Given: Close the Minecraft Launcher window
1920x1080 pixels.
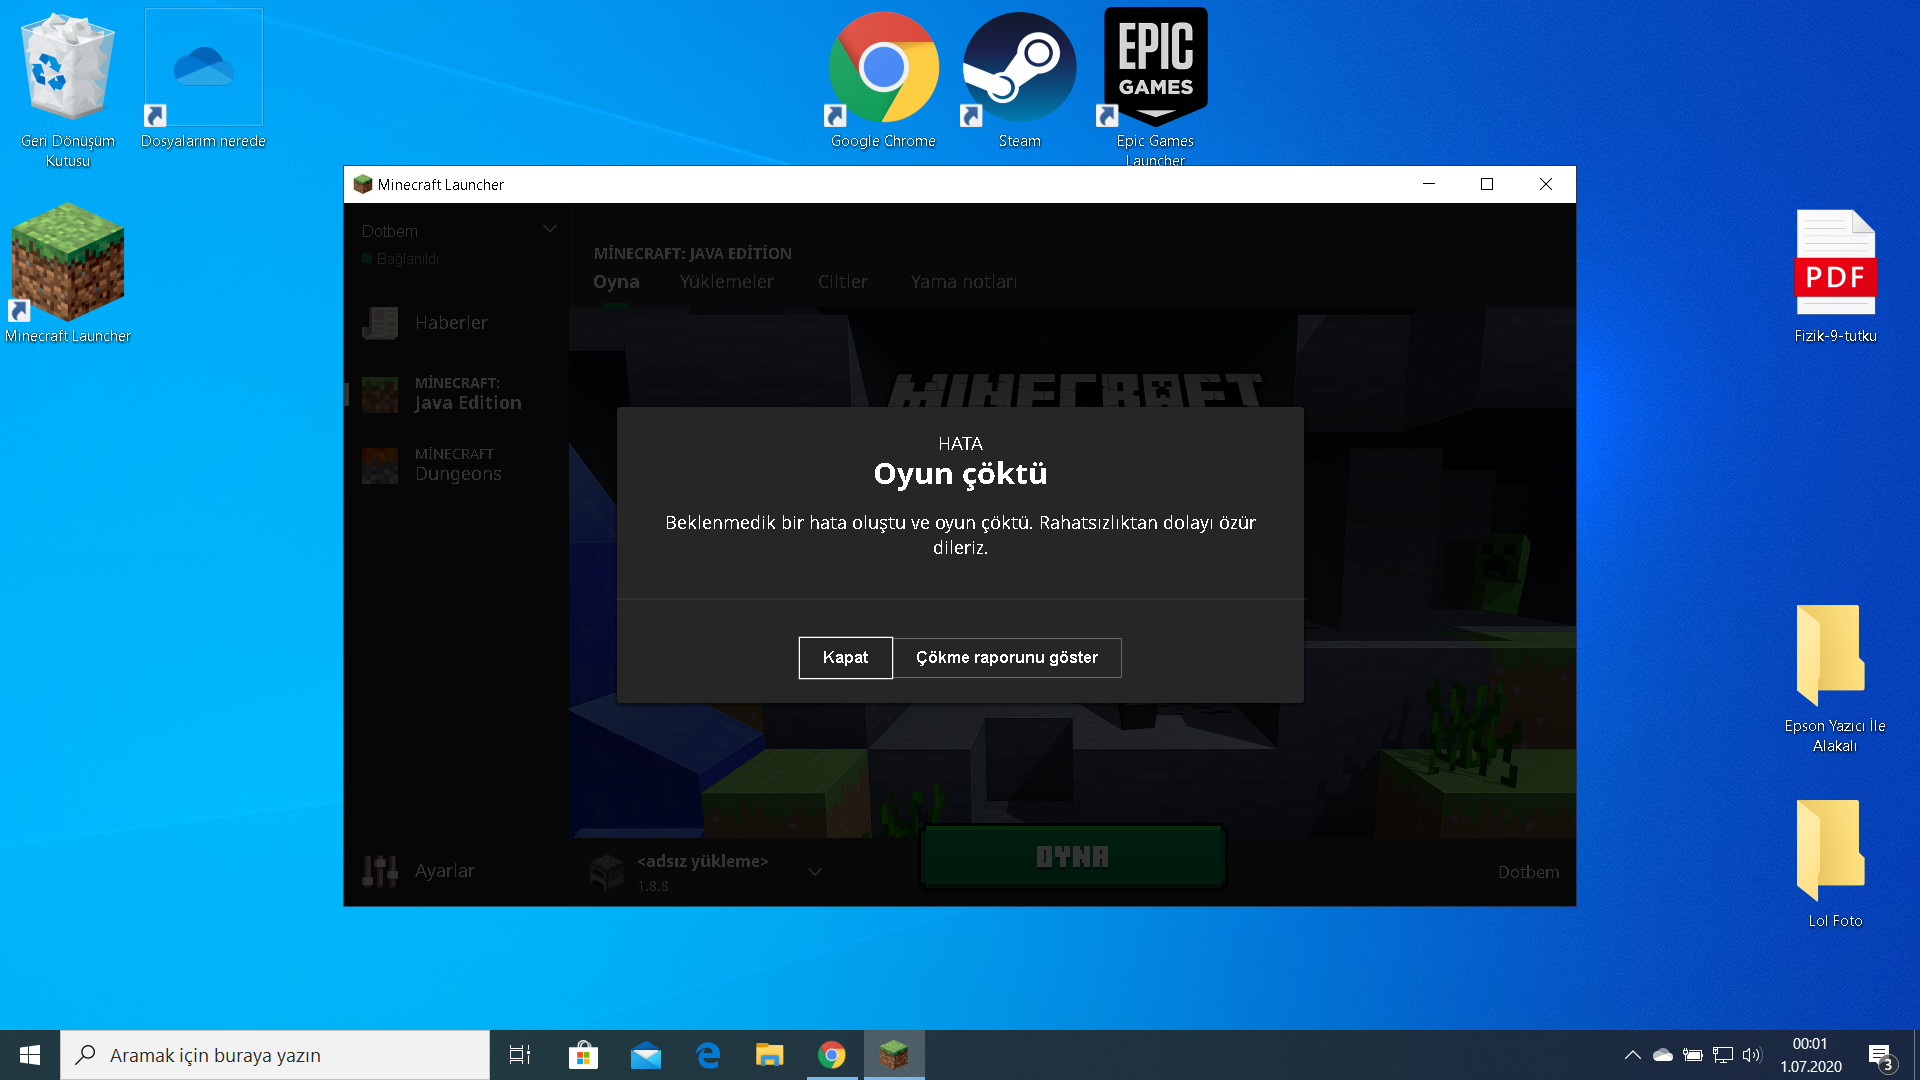Looking at the screenshot, I should coord(1546,184).
